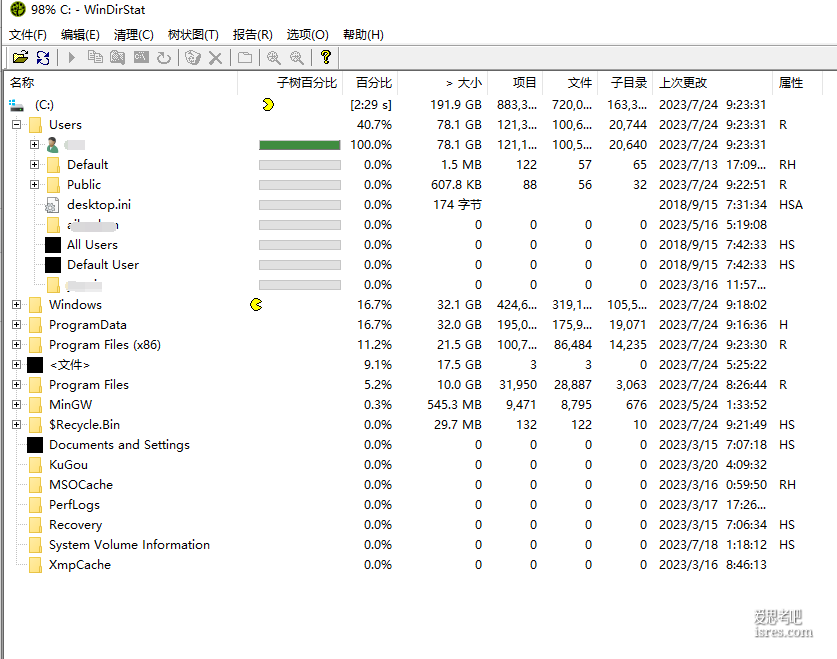This screenshot has width=837, height=659.
Task: Click the WinDirStat app icon in title bar
Action: 18,9
